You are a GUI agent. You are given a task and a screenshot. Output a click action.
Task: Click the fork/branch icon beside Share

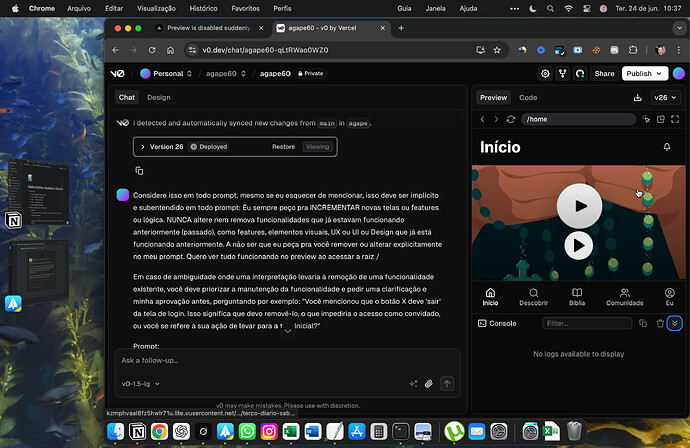[562, 73]
